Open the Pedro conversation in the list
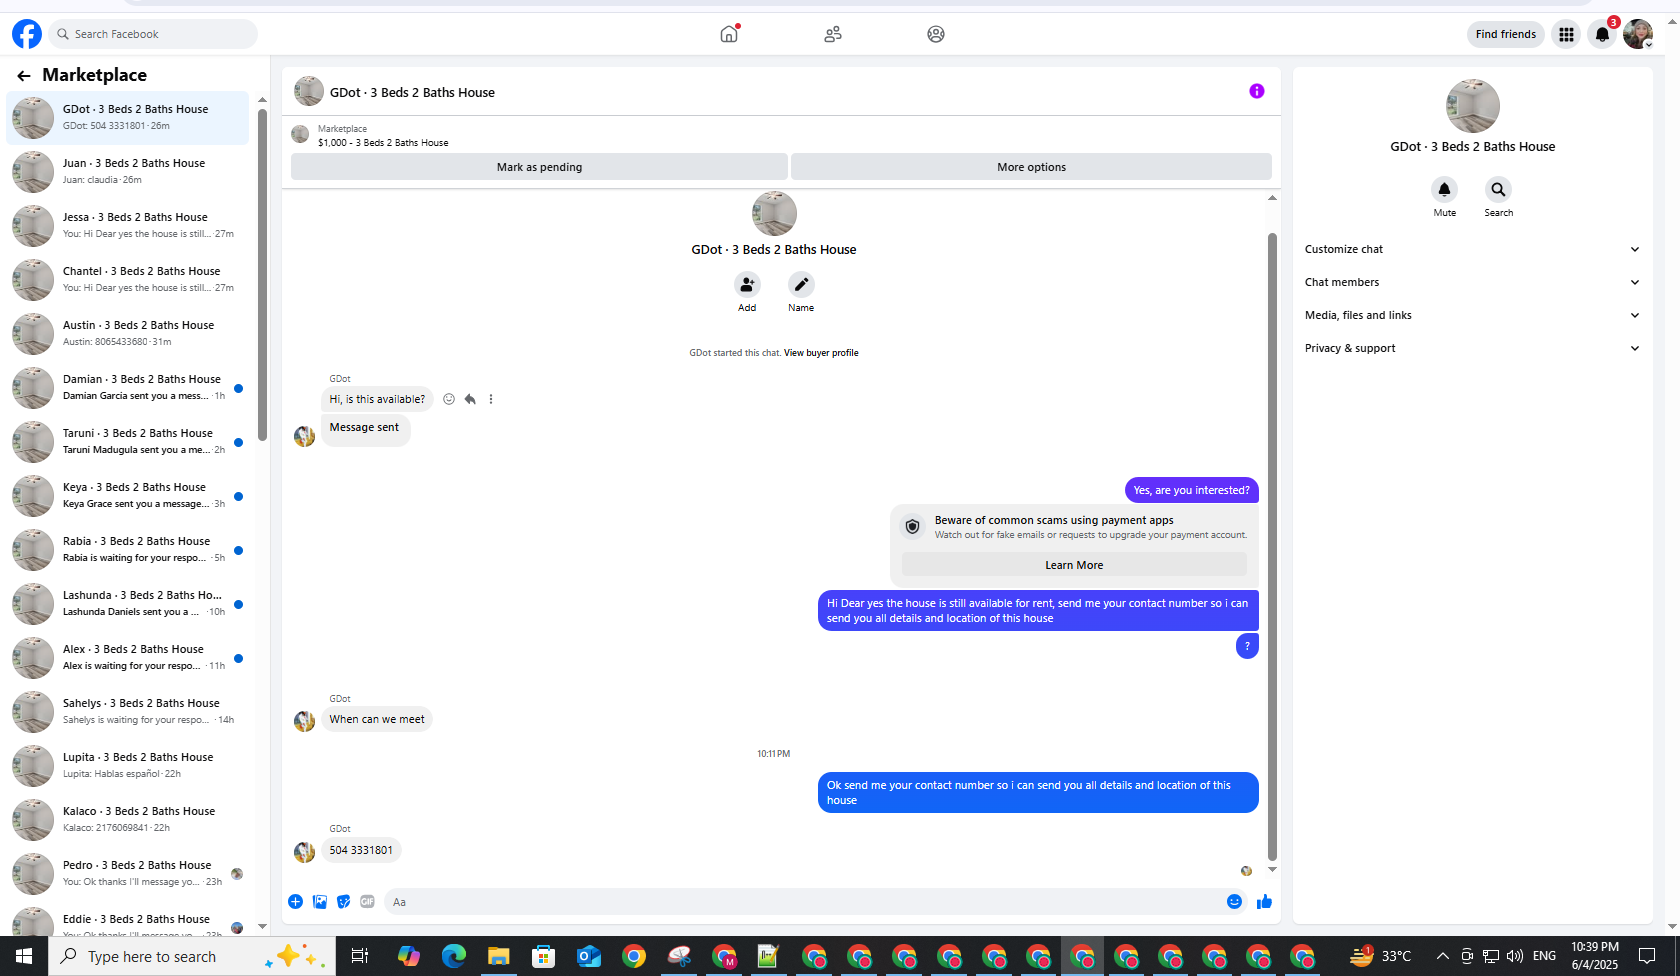This screenshot has height=976, width=1680. pos(128,874)
